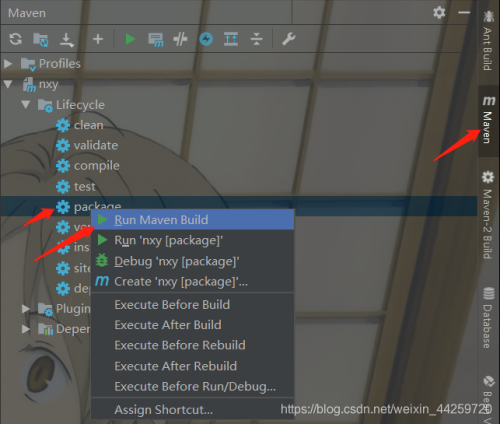500x424 pixels.
Task: Add a Maven project with plus icon
Action: pos(98,39)
